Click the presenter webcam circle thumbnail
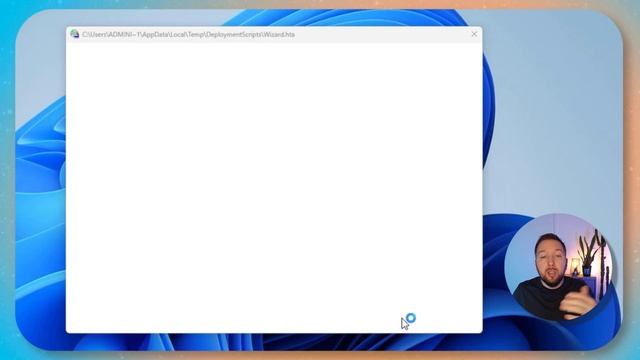The image size is (640, 360). (559, 267)
